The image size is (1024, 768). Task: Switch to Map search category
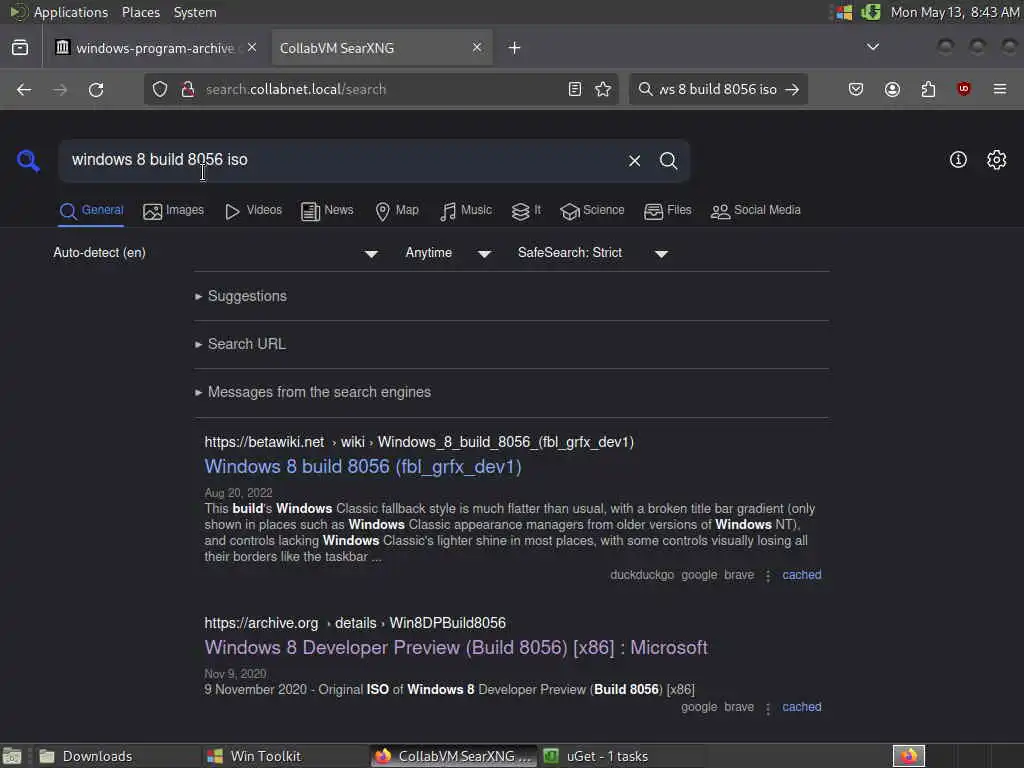click(397, 210)
